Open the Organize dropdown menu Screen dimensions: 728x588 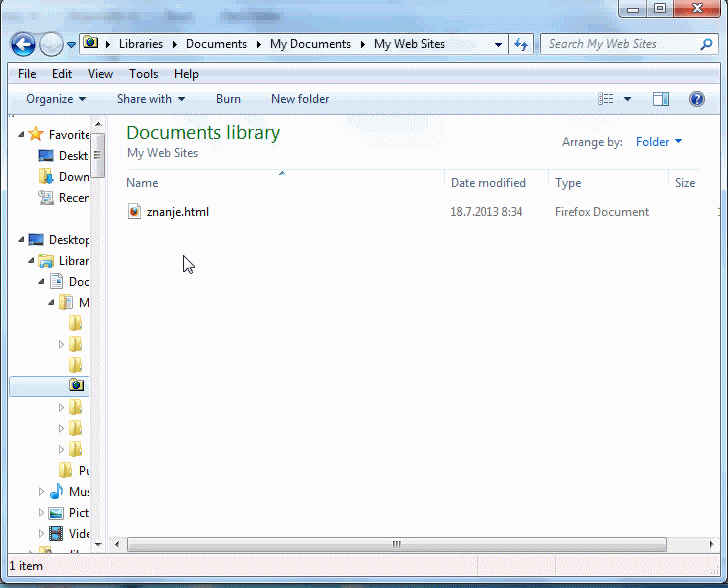pyautogui.click(x=56, y=99)
